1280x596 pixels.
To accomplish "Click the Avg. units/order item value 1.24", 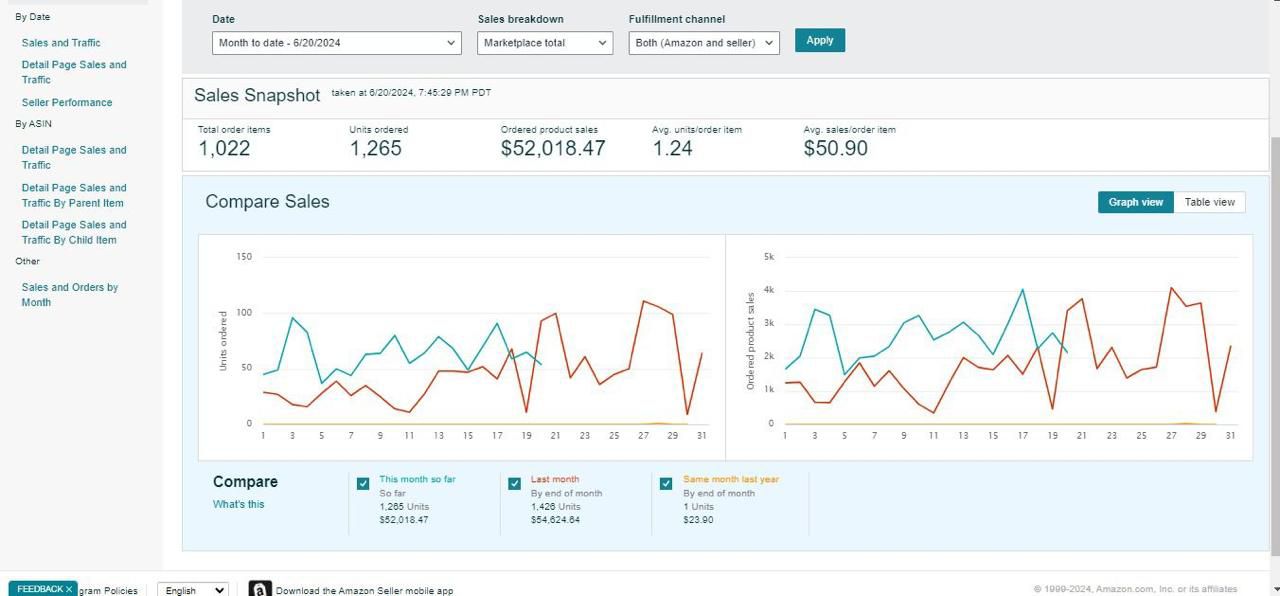I will click(673, 149).
